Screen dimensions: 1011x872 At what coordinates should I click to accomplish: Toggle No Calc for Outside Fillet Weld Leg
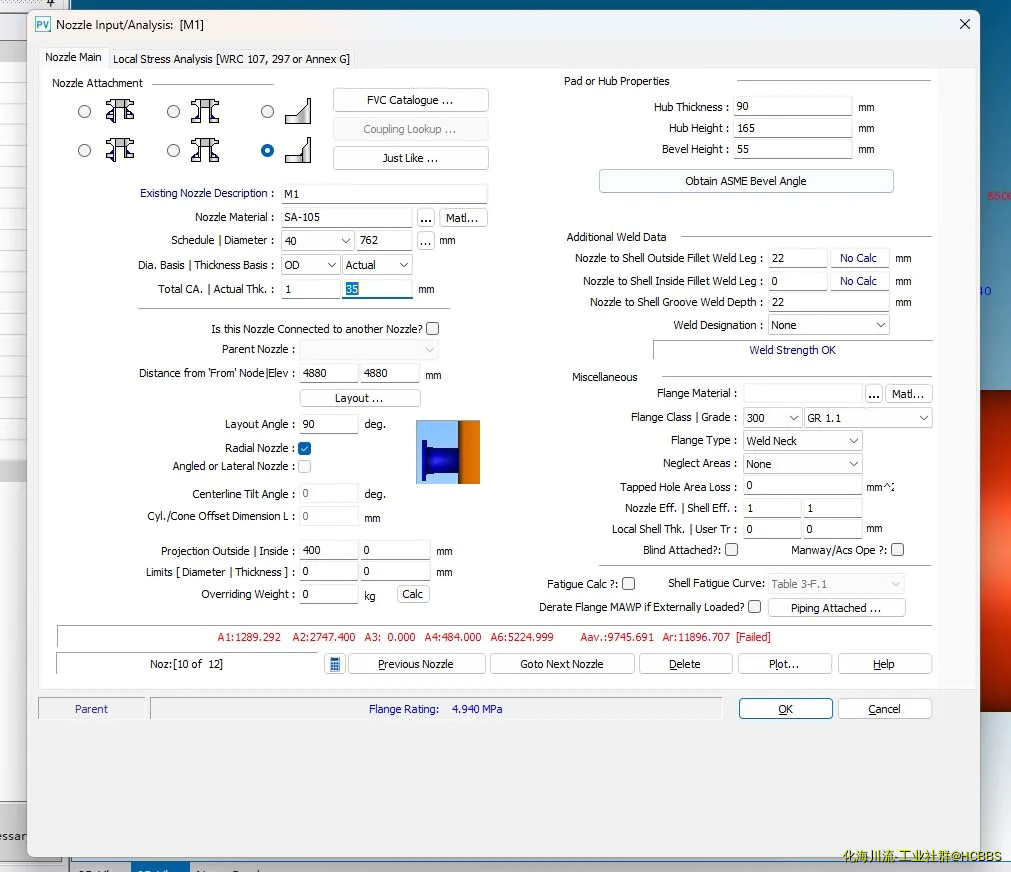pos(858,258)
